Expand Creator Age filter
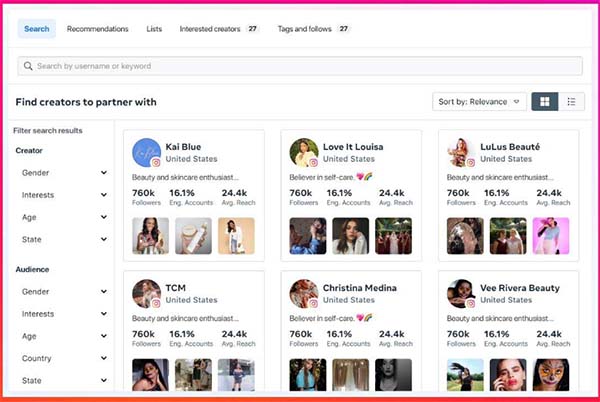This screenshot has height=402, width=600. click(64, 217)
